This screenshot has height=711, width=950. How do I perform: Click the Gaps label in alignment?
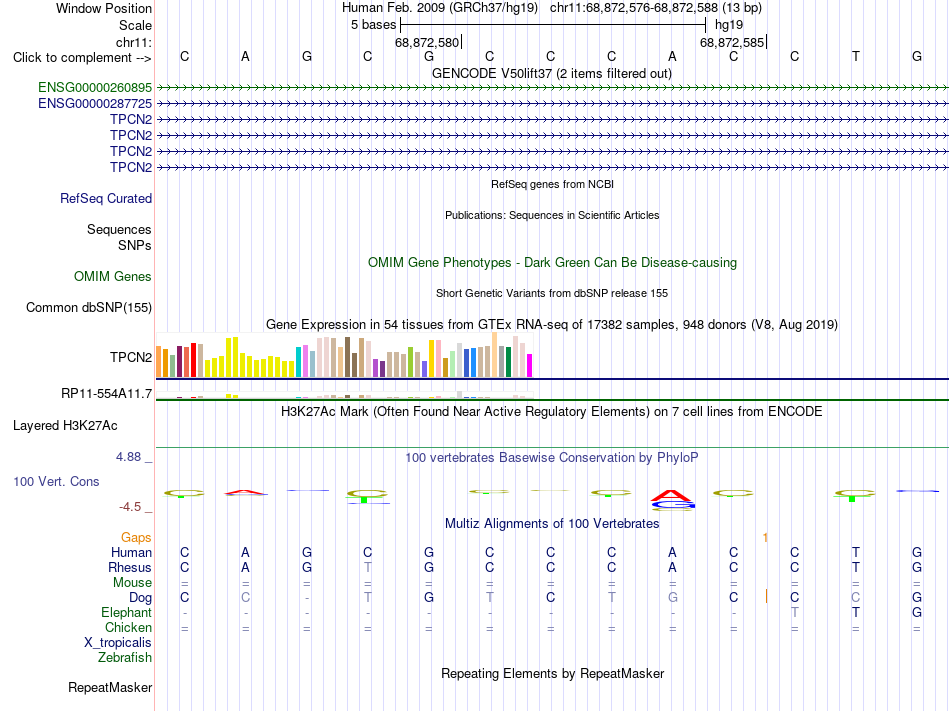[136, 538]
